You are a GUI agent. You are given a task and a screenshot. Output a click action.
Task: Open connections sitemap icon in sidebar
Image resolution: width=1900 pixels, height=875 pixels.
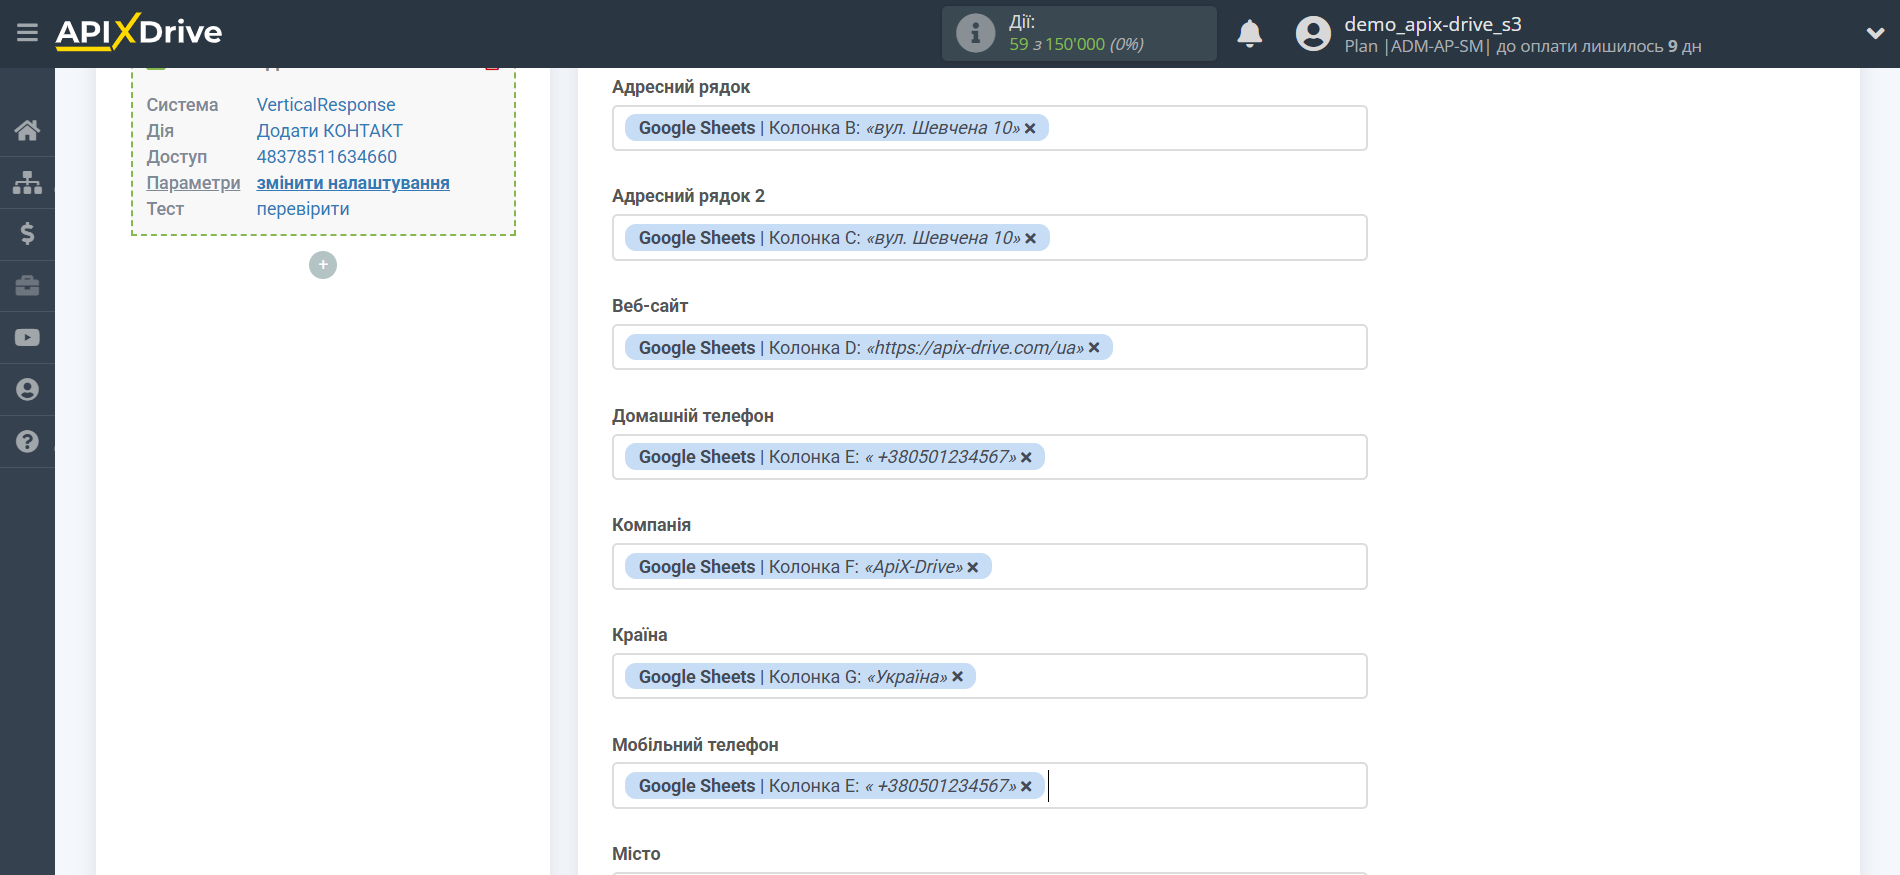(27, 182)
